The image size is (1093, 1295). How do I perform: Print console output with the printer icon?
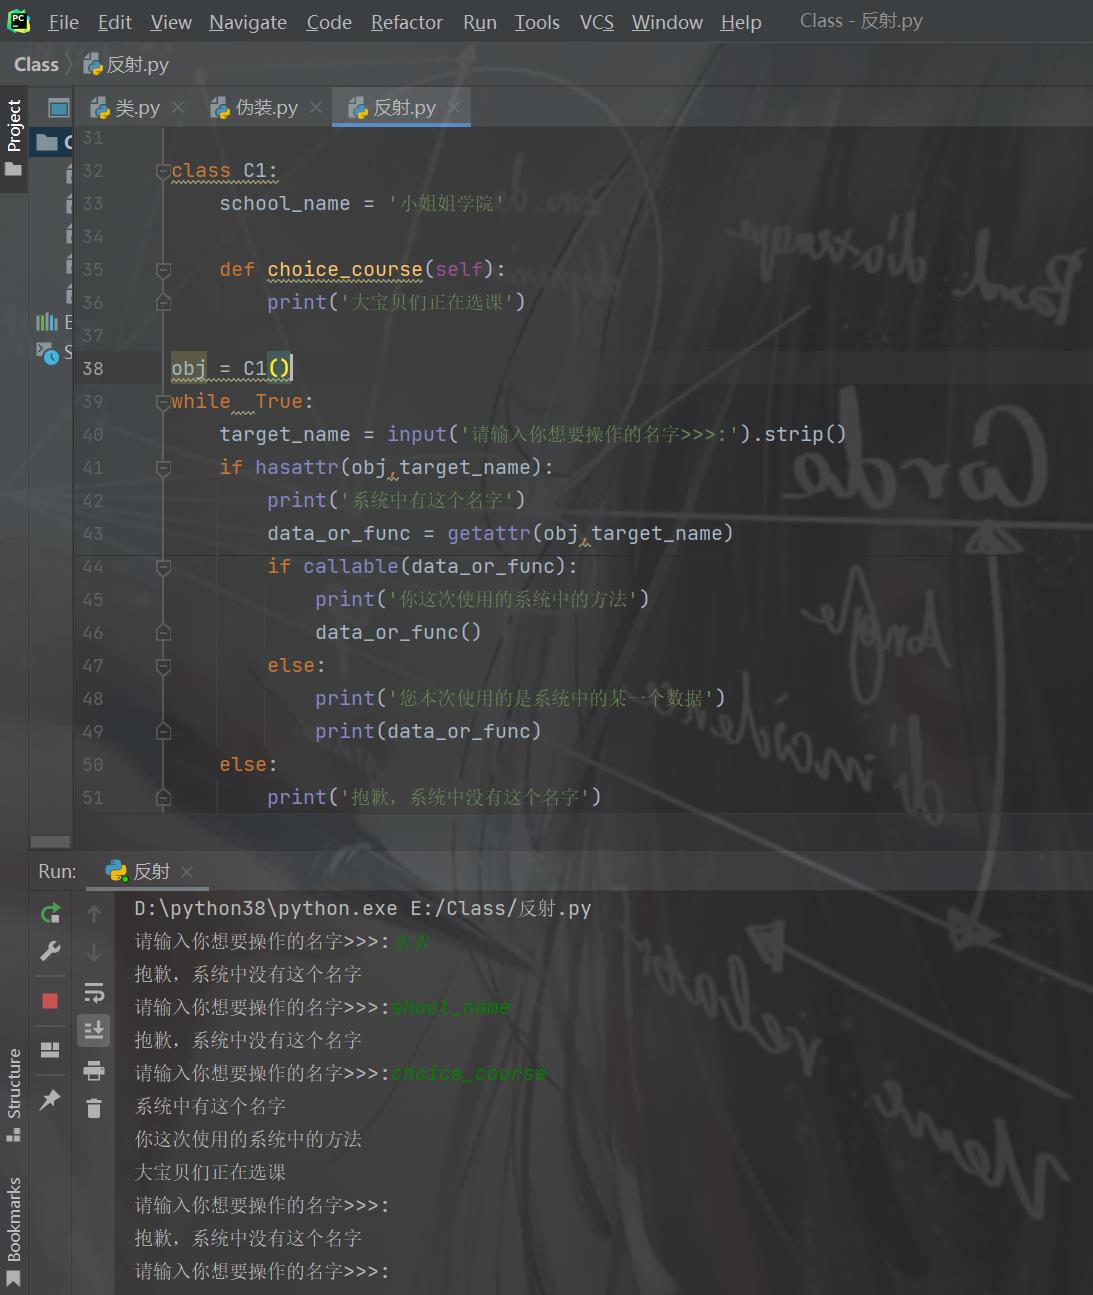pyautogui.click(x=94, y=1071)
